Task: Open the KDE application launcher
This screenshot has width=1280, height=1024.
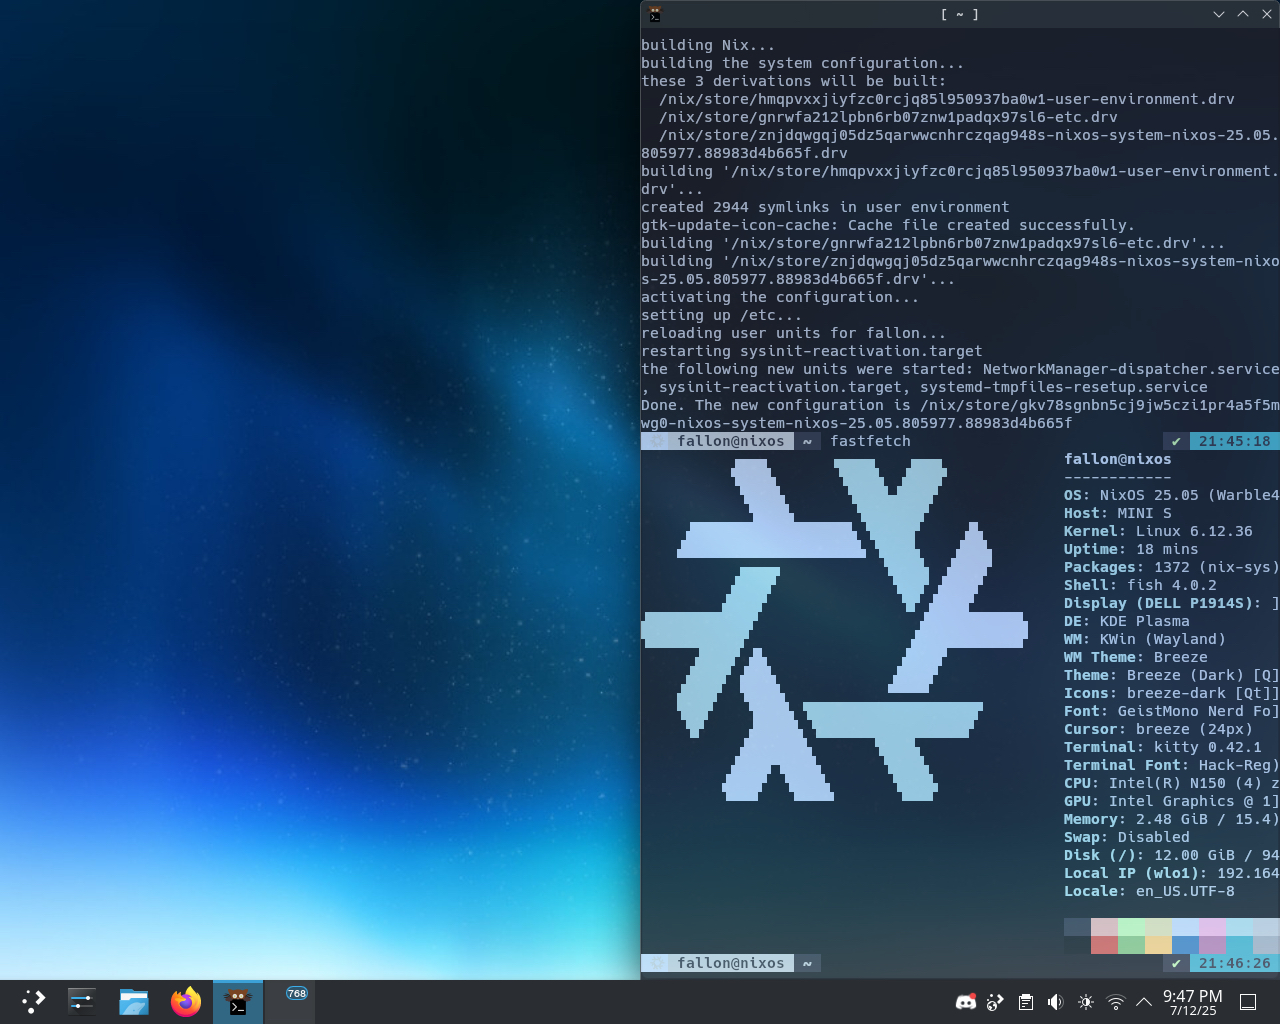Action: tap(33, 1002)
